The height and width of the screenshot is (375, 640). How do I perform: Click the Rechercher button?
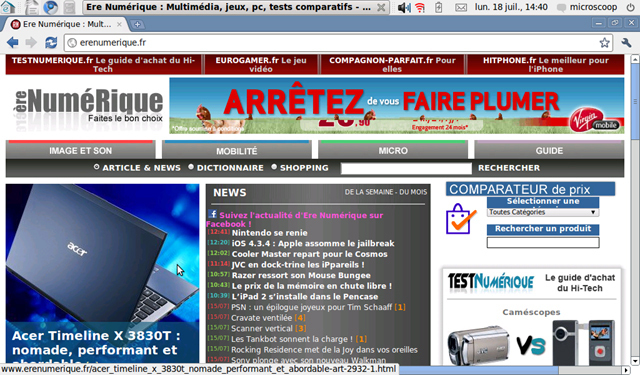click(x=509, y=168)
